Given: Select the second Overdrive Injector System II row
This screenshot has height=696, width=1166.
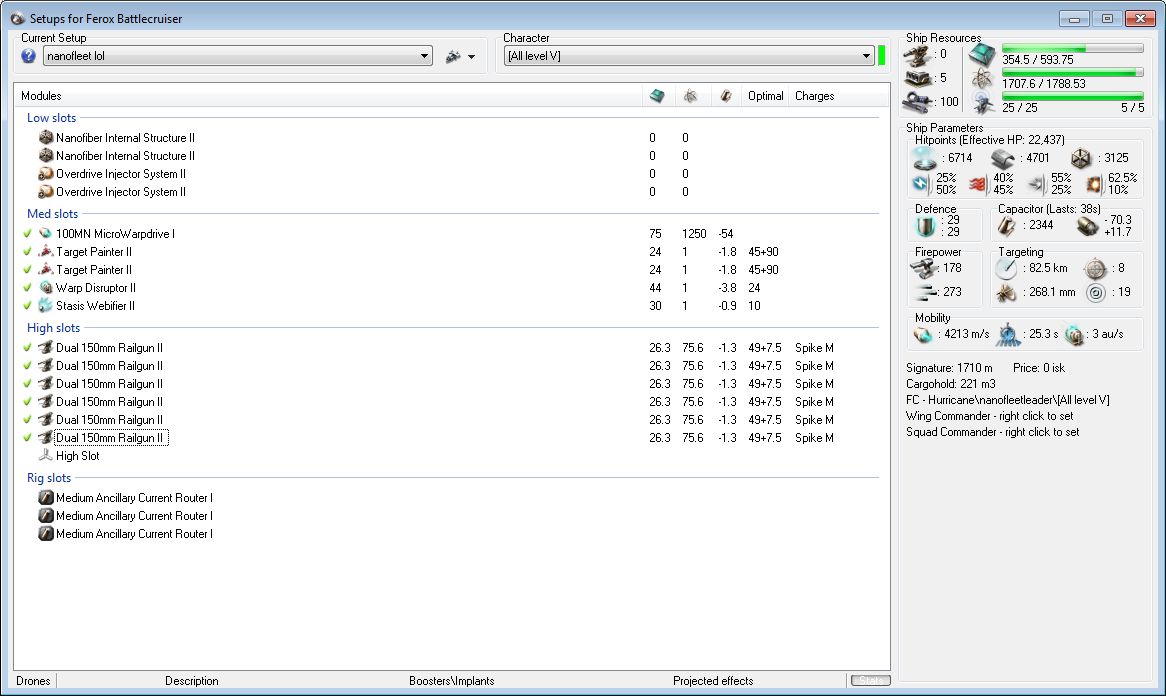Looking at the screenshot, I should (x=120, y=192).
